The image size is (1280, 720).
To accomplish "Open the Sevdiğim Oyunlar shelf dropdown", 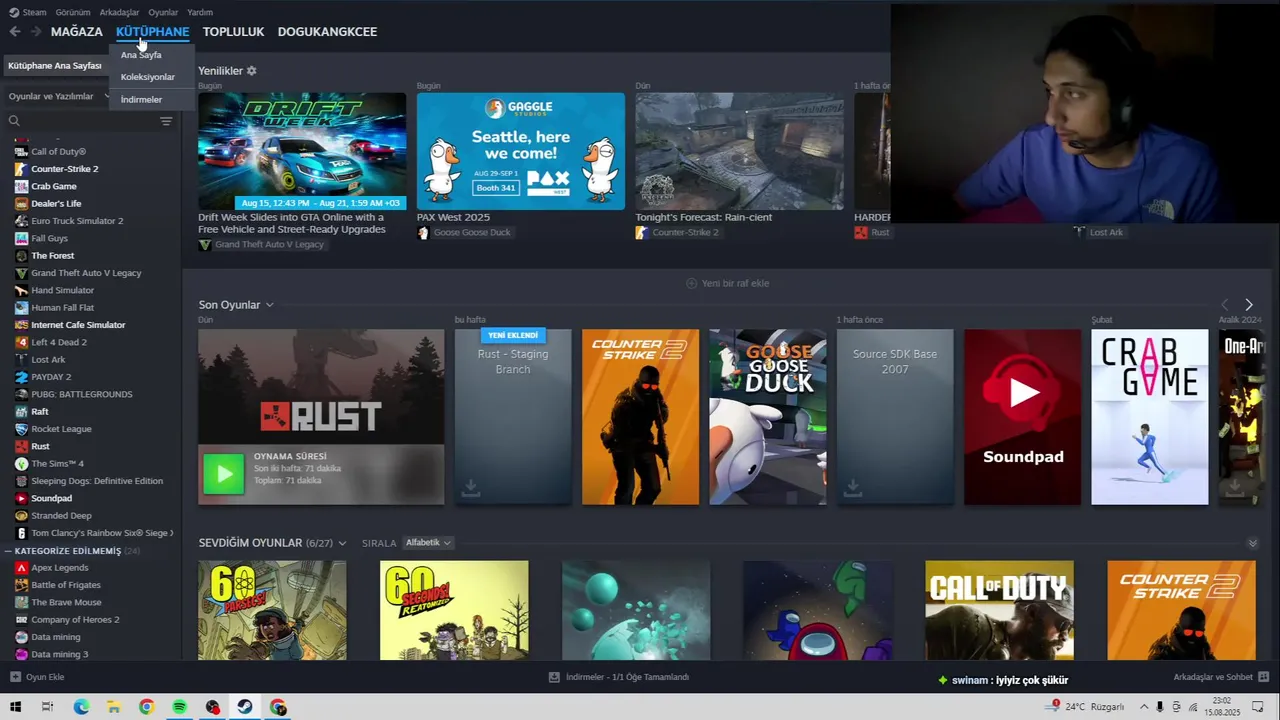I will (342, 543).
